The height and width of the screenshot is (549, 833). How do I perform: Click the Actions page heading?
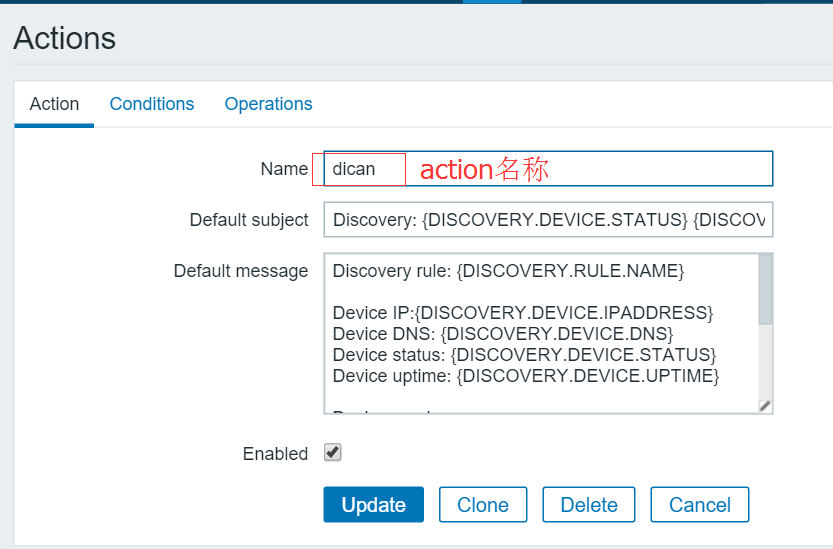pos(65,38)
